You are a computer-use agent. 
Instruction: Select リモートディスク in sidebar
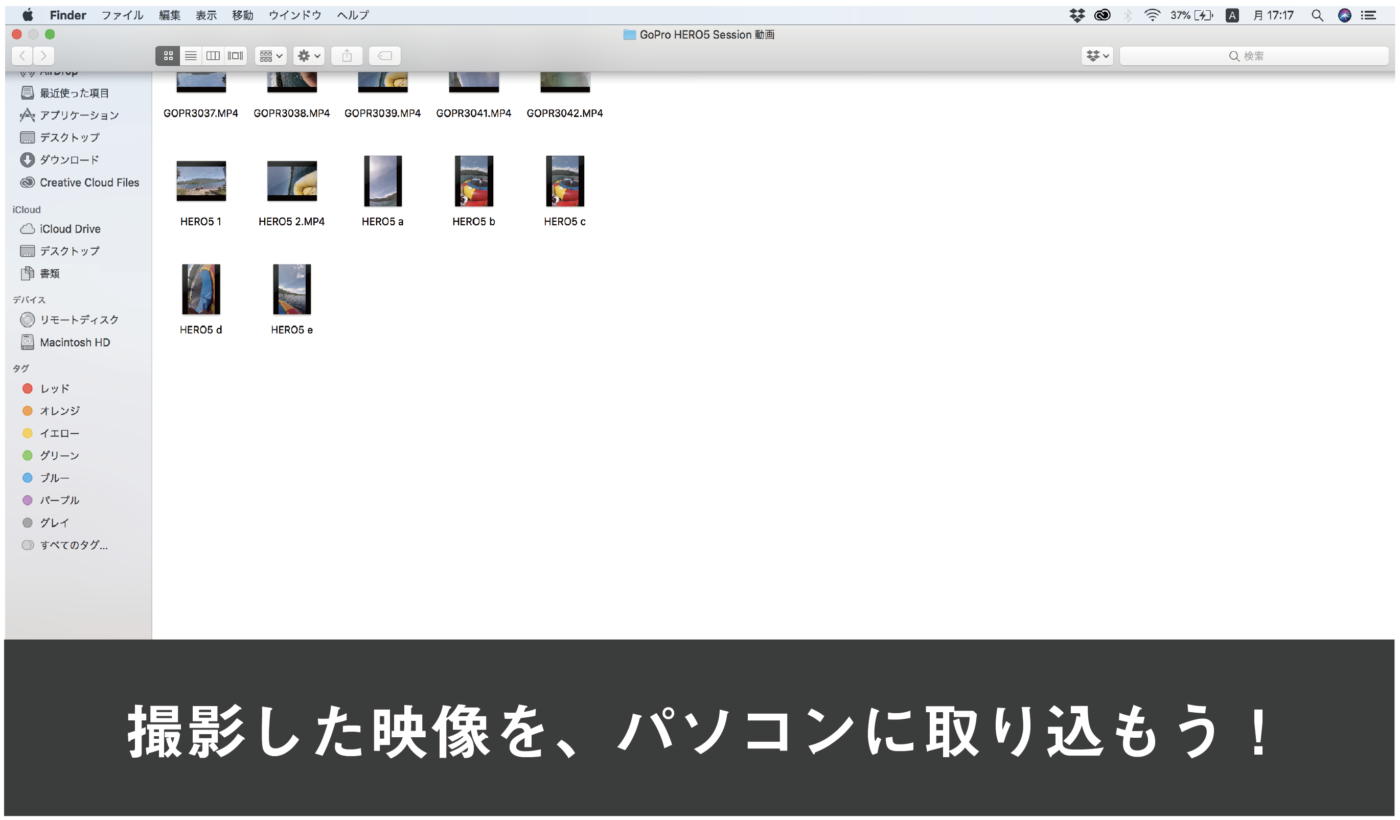tap(78, 320)
